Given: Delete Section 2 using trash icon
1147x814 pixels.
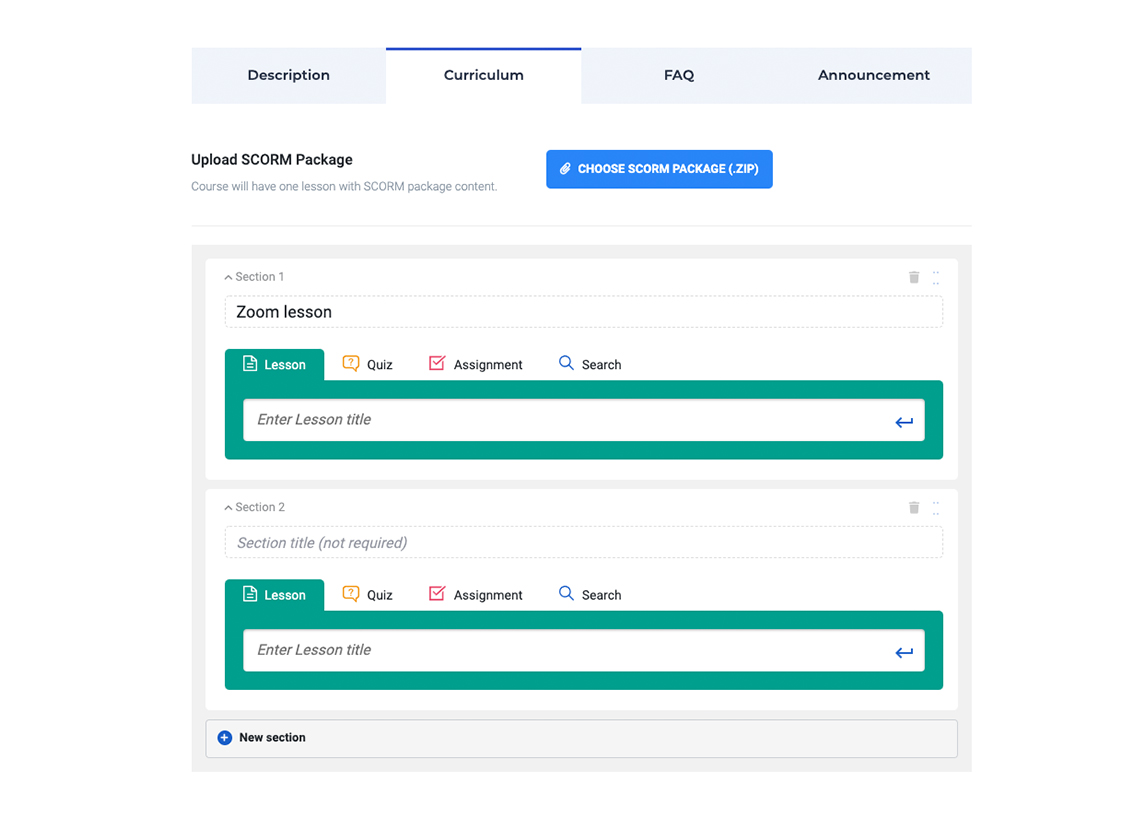Looking at the screenshot, I should (913, 508).
